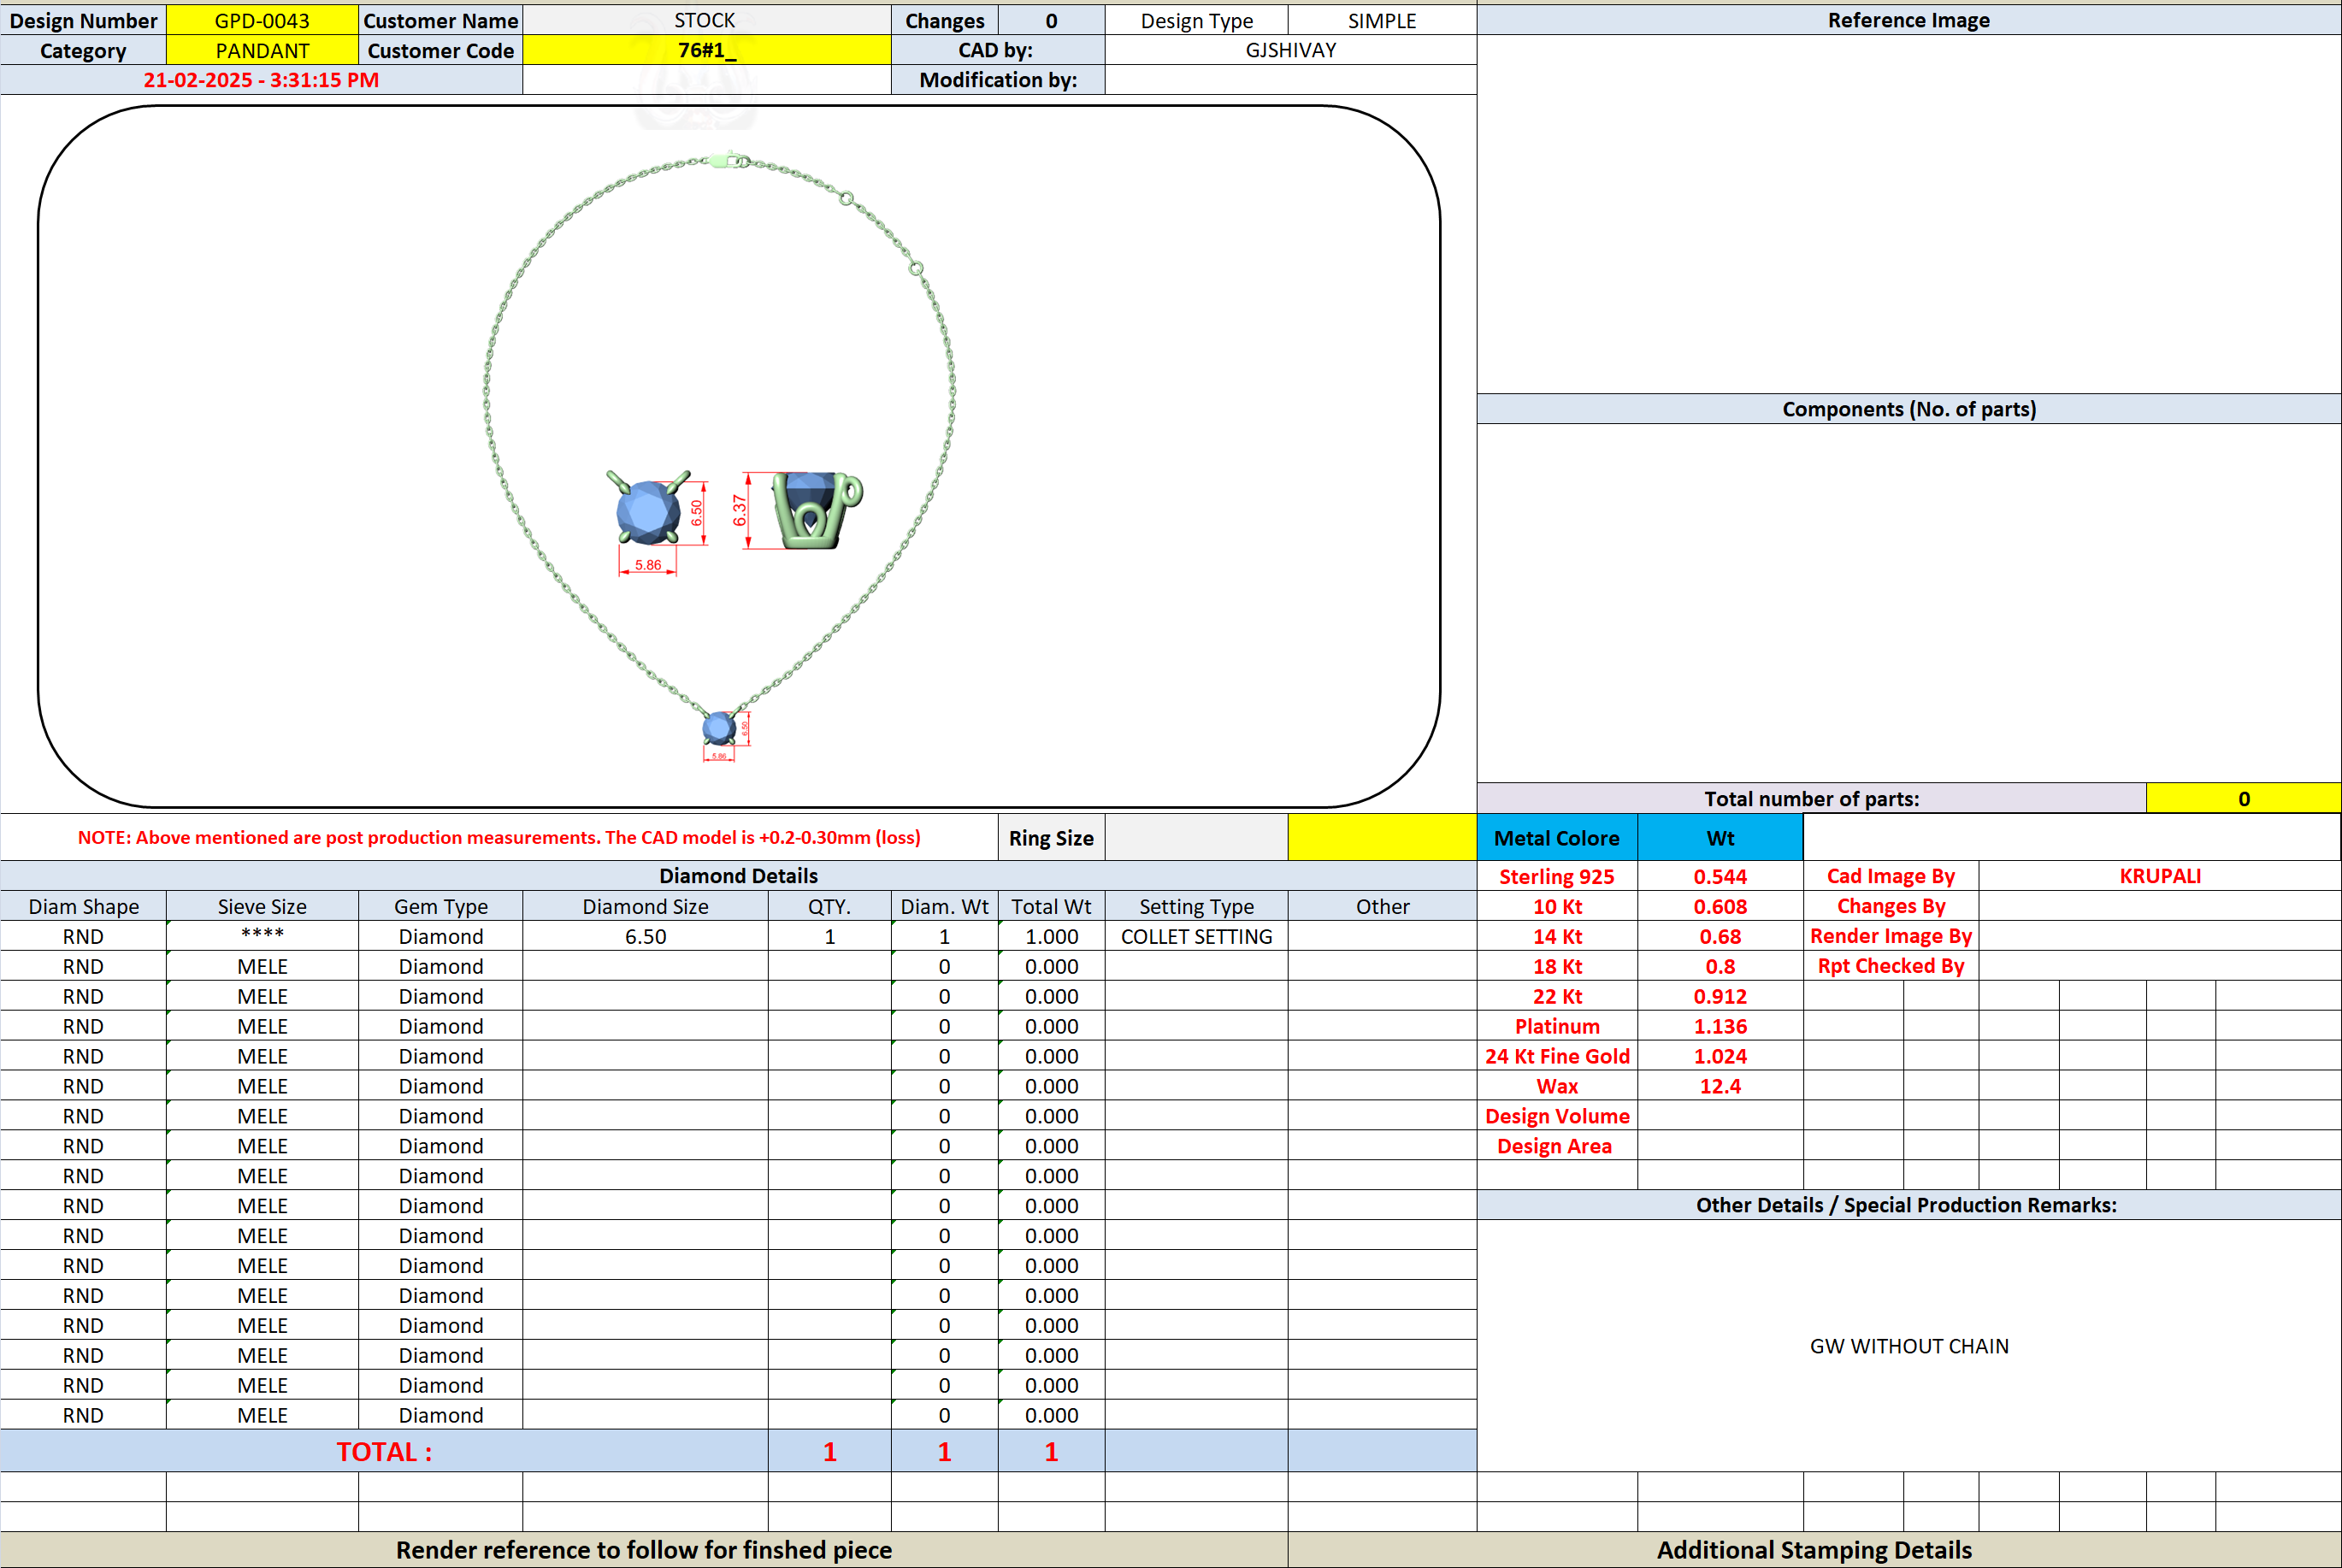
Task: Select the 6.50 diamond size cell
Action: [x=646, y=936]
